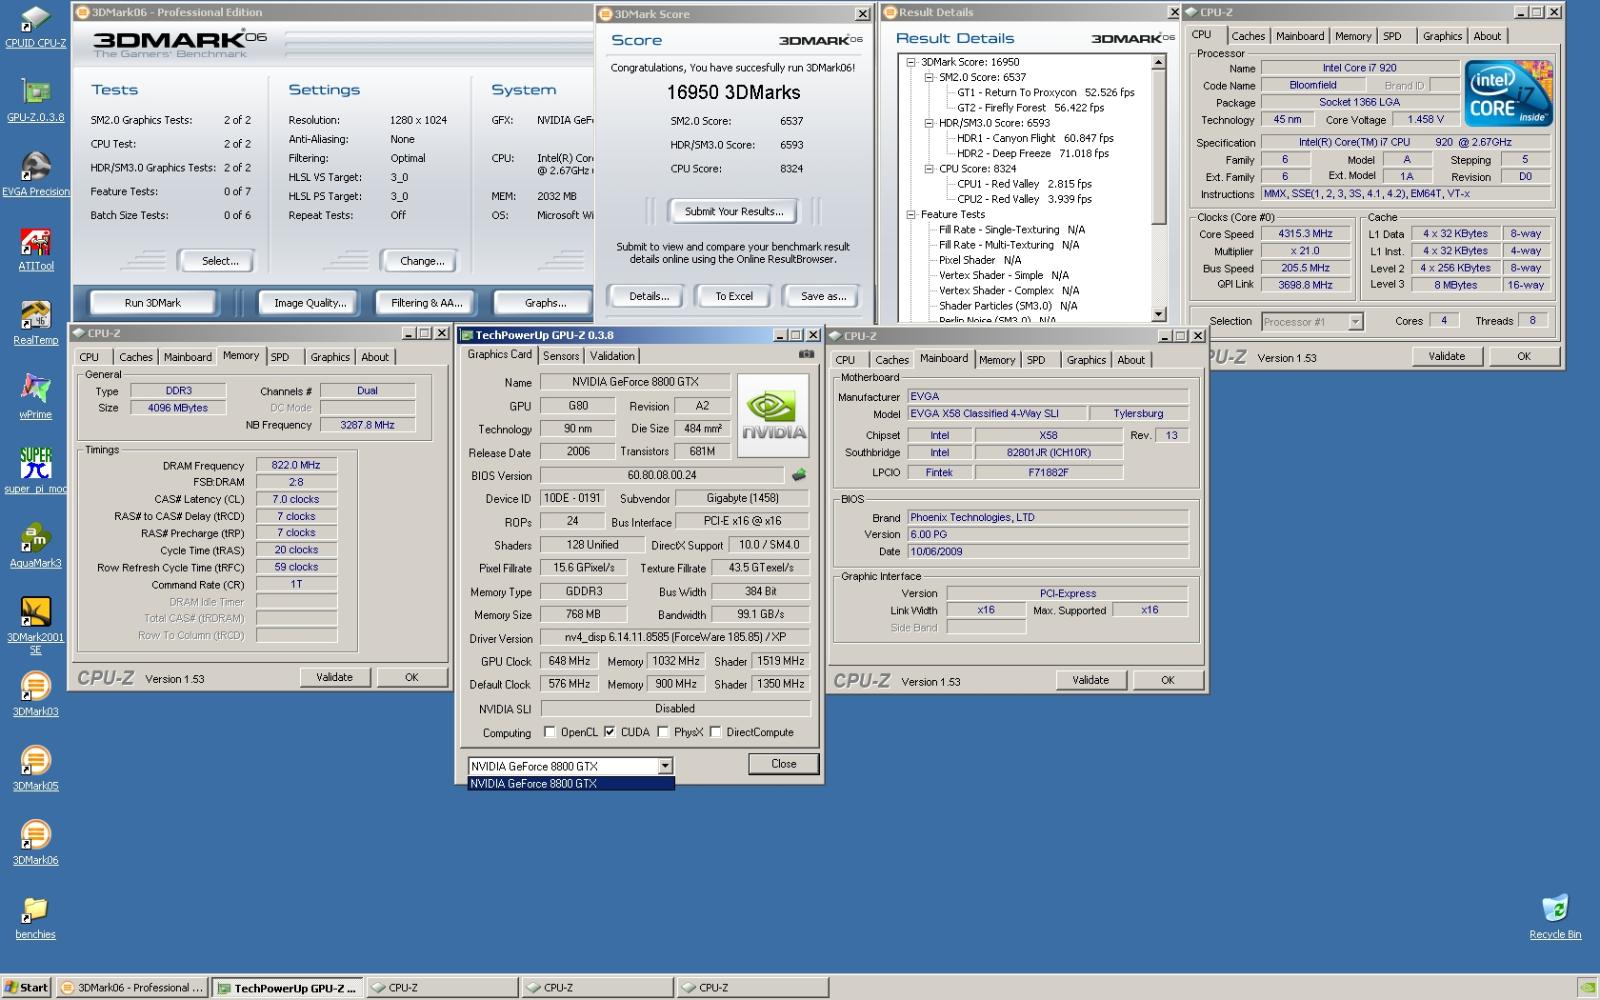Viewport: 1600px width, 1000px height.
Task: Click Details button in Score window
Action: tap(649, 296)
